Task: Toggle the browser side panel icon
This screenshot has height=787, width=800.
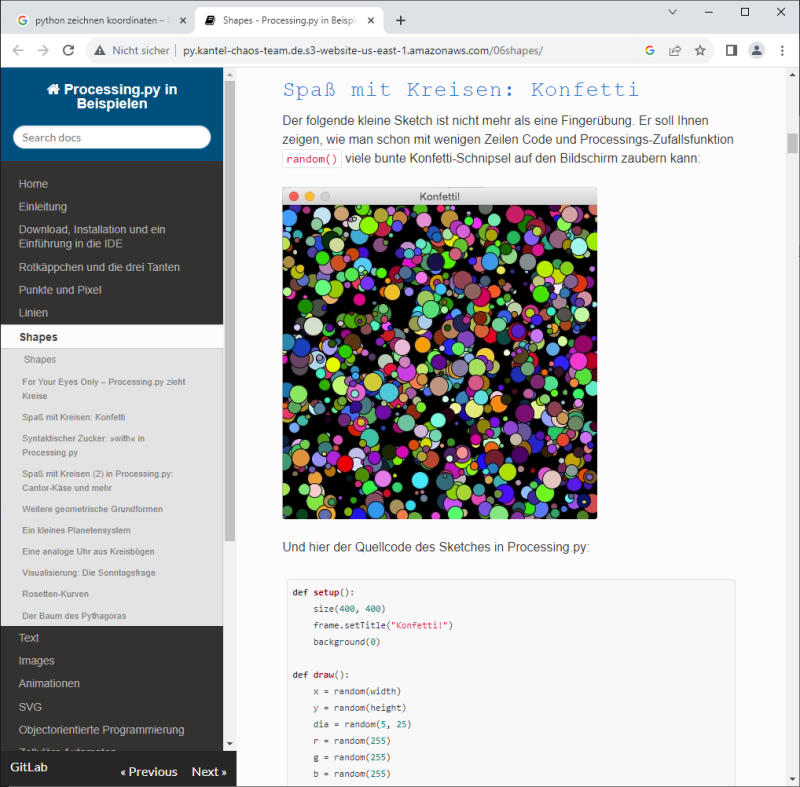Action: click(x=731, y=50)
